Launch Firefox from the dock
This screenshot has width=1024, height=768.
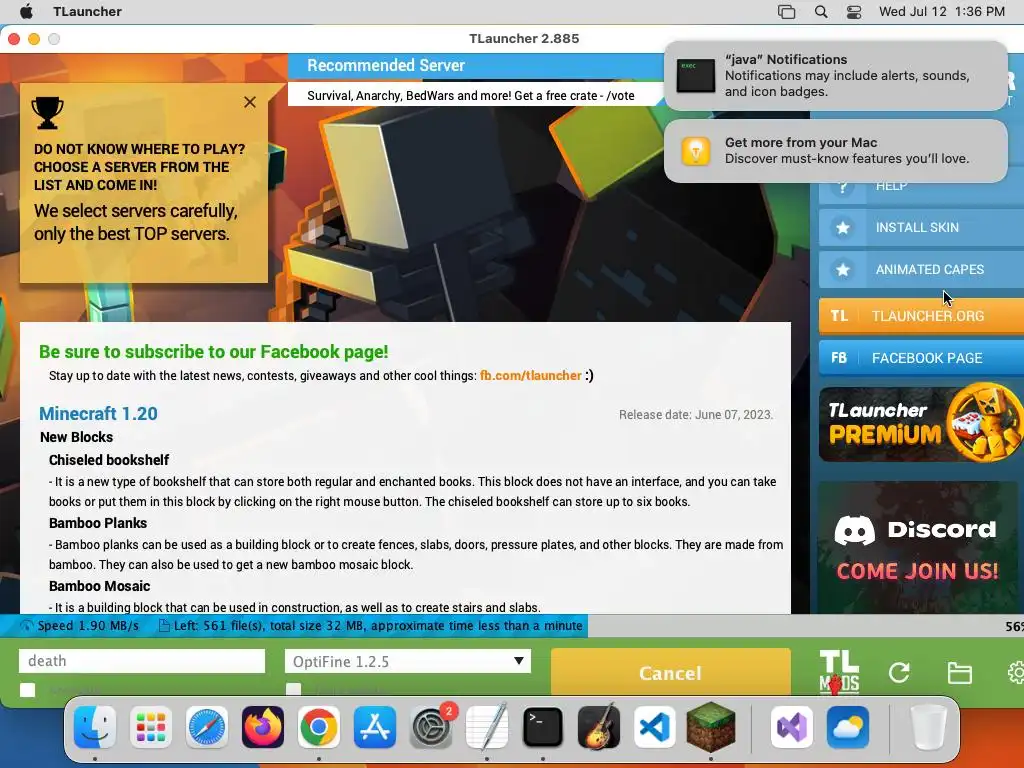[263, 727]
